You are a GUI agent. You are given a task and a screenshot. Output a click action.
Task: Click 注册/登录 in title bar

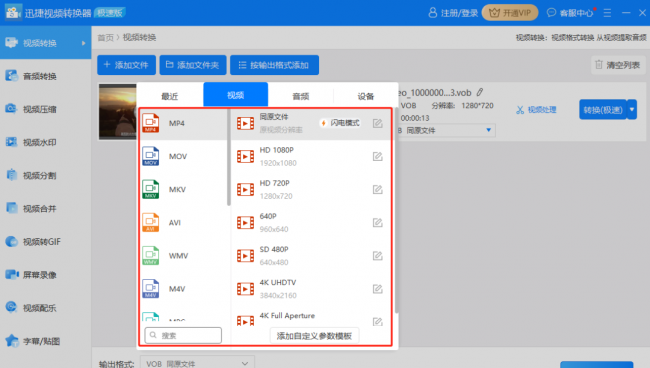(453, 13)
